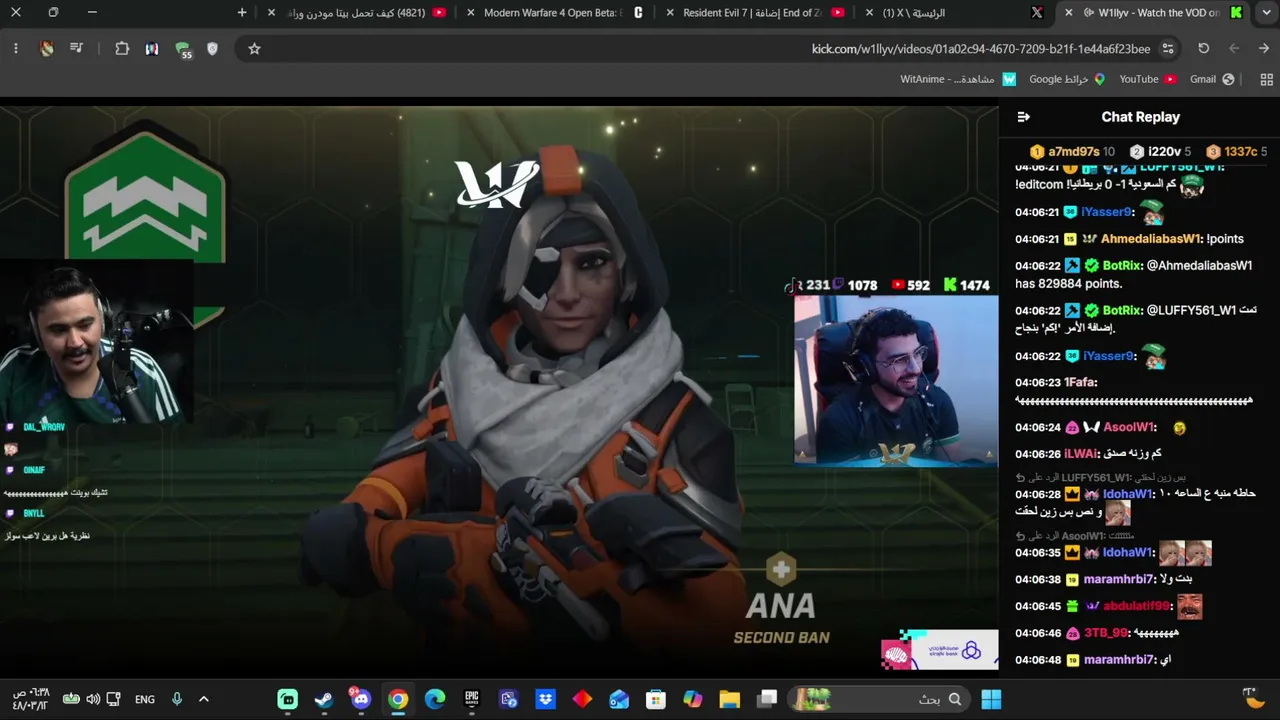Reload the current page

pyautogui.click(x=1203, y=48)
